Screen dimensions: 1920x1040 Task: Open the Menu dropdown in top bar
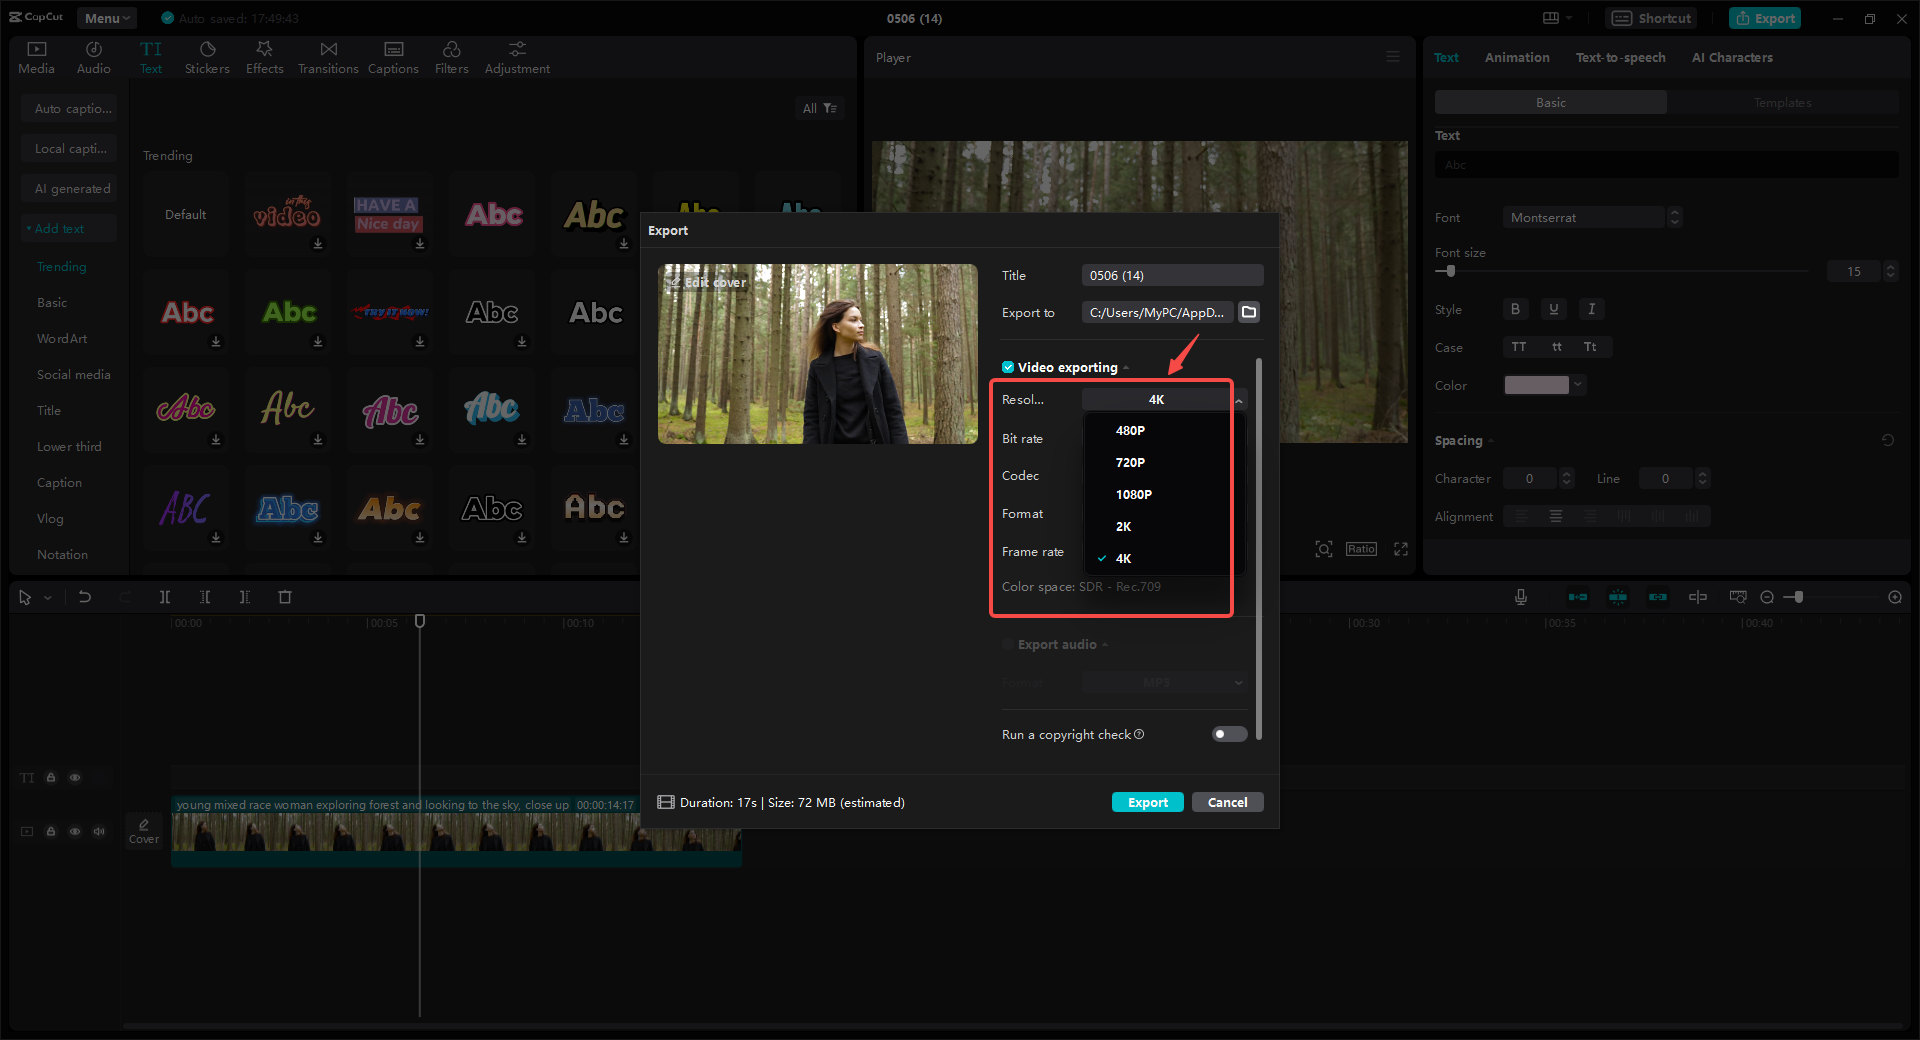click(x=106, y=17)
